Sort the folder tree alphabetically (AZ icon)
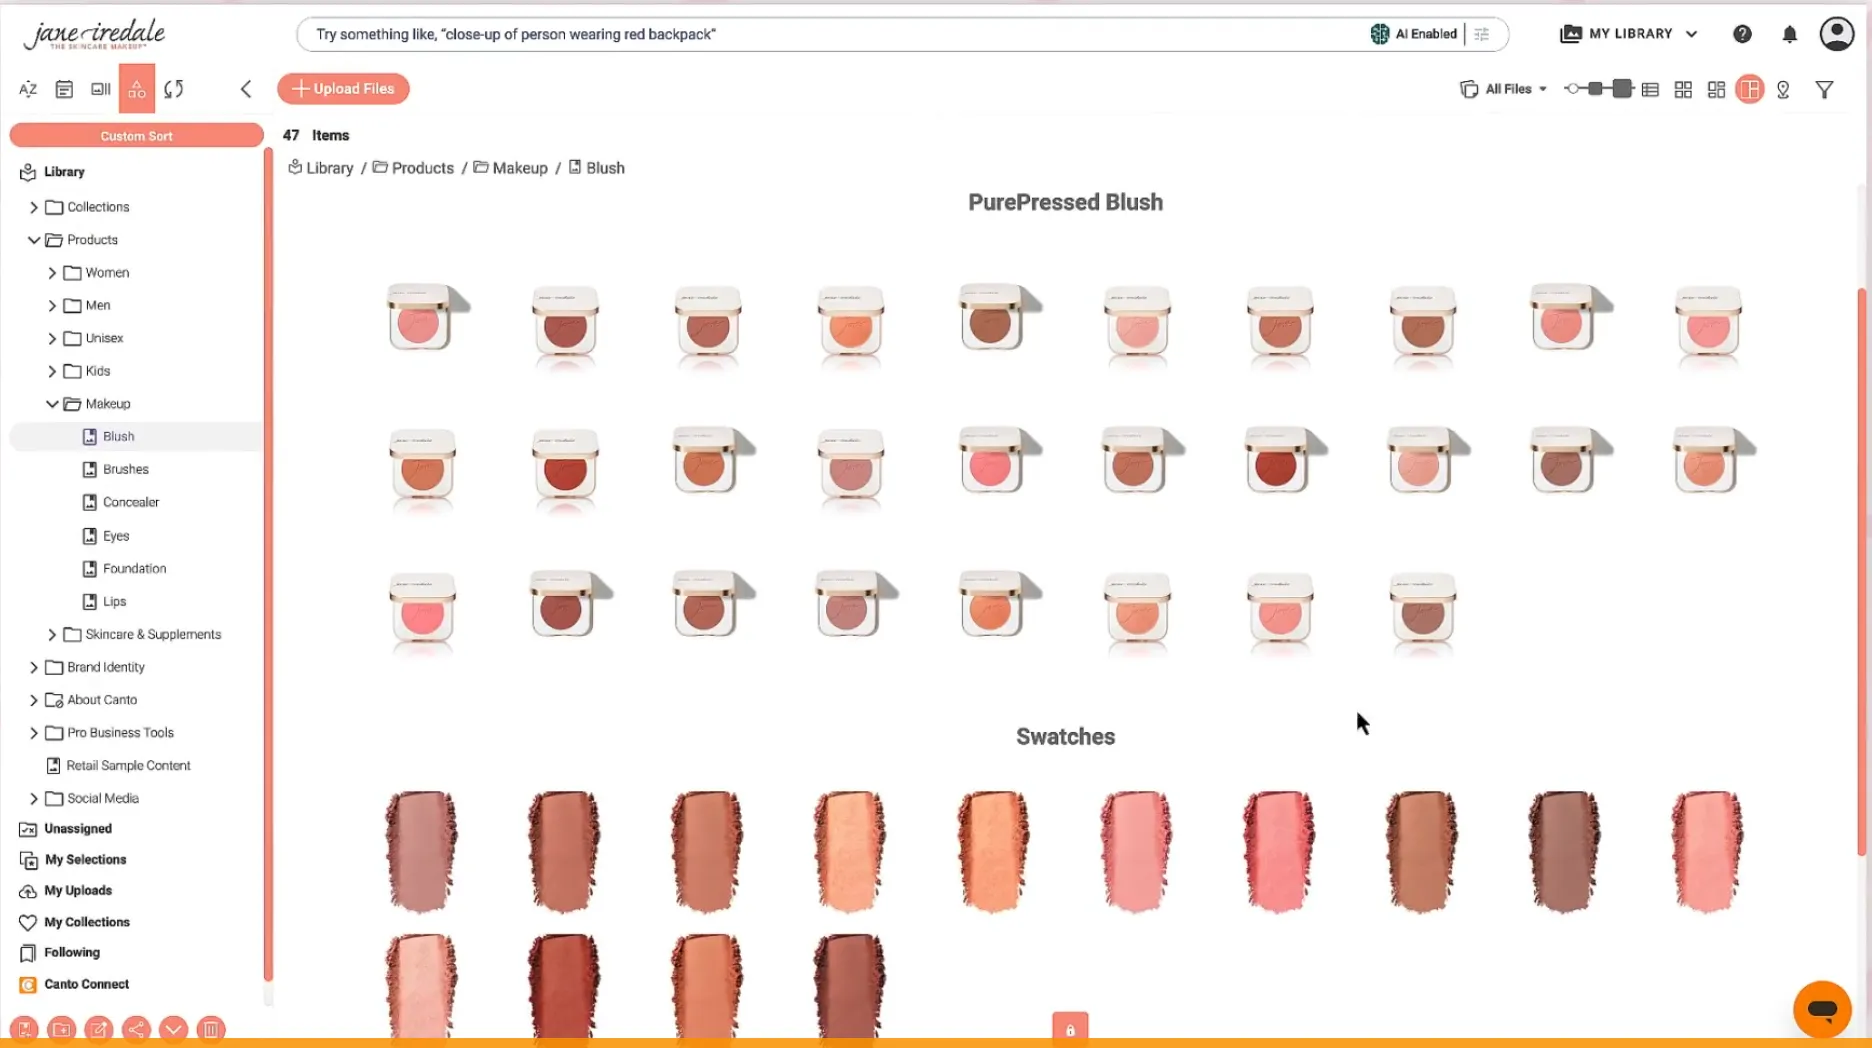This screenshot has height=1048, width=1872. 28,89
